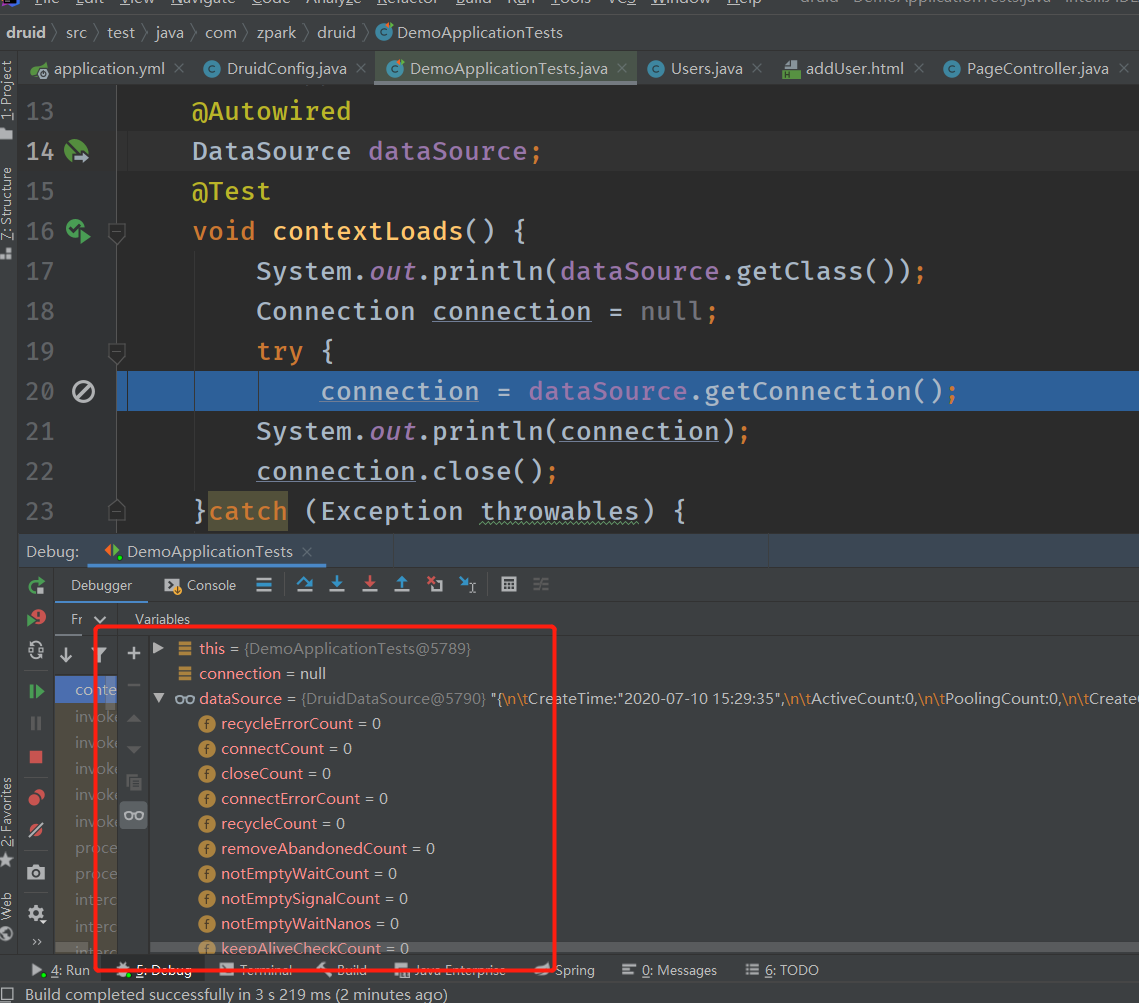The width and height of the screenshot is (1139, 1003).
Task: Open debugger settings gear menu
Action: click(x=36, y=913)
